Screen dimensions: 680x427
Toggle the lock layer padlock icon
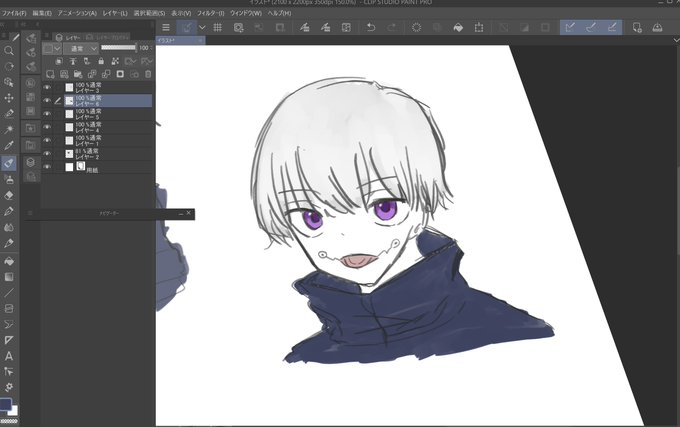[x=101, y=61]
